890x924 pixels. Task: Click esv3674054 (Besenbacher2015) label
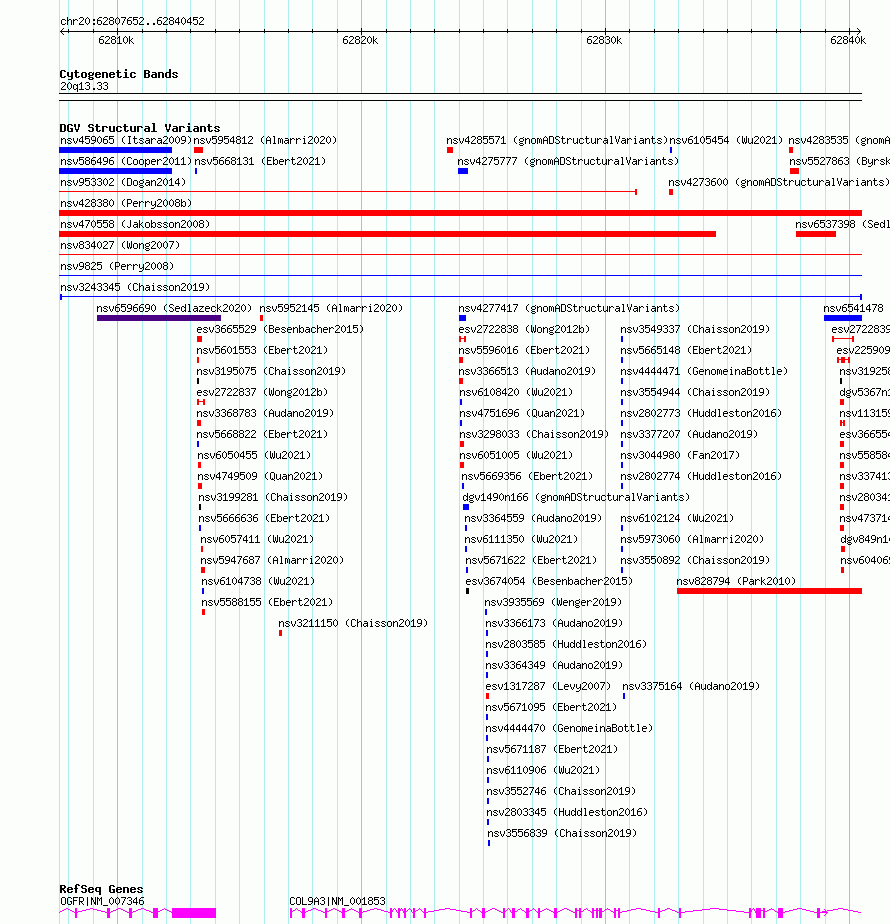(x=549, y=582)
